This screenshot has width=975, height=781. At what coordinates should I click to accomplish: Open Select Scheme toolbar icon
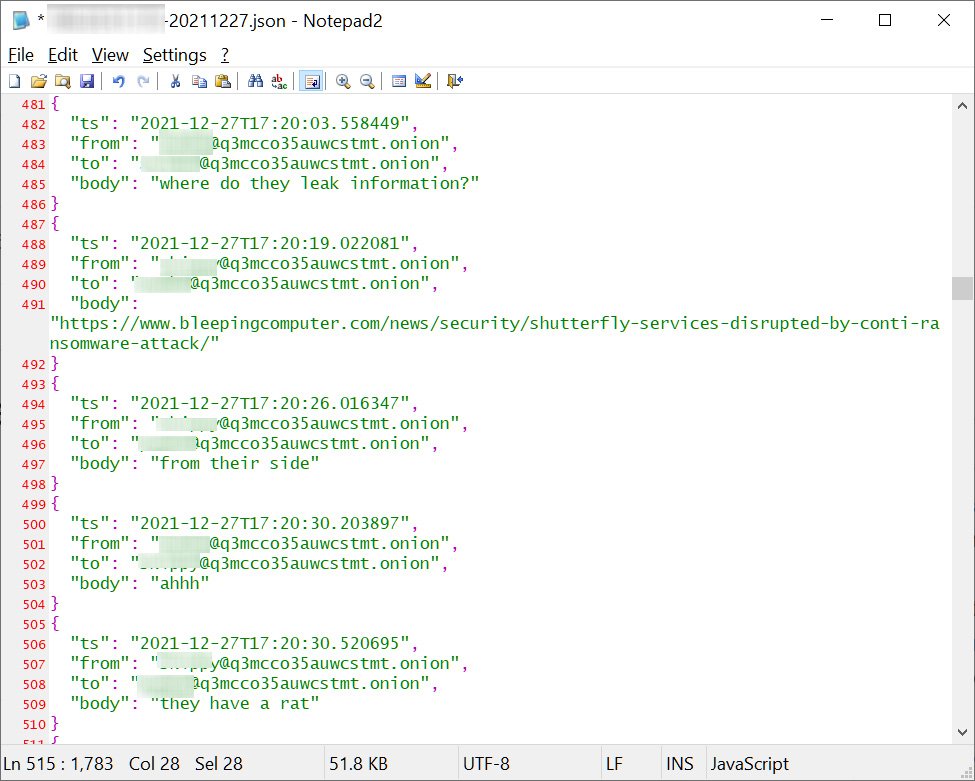399,81
